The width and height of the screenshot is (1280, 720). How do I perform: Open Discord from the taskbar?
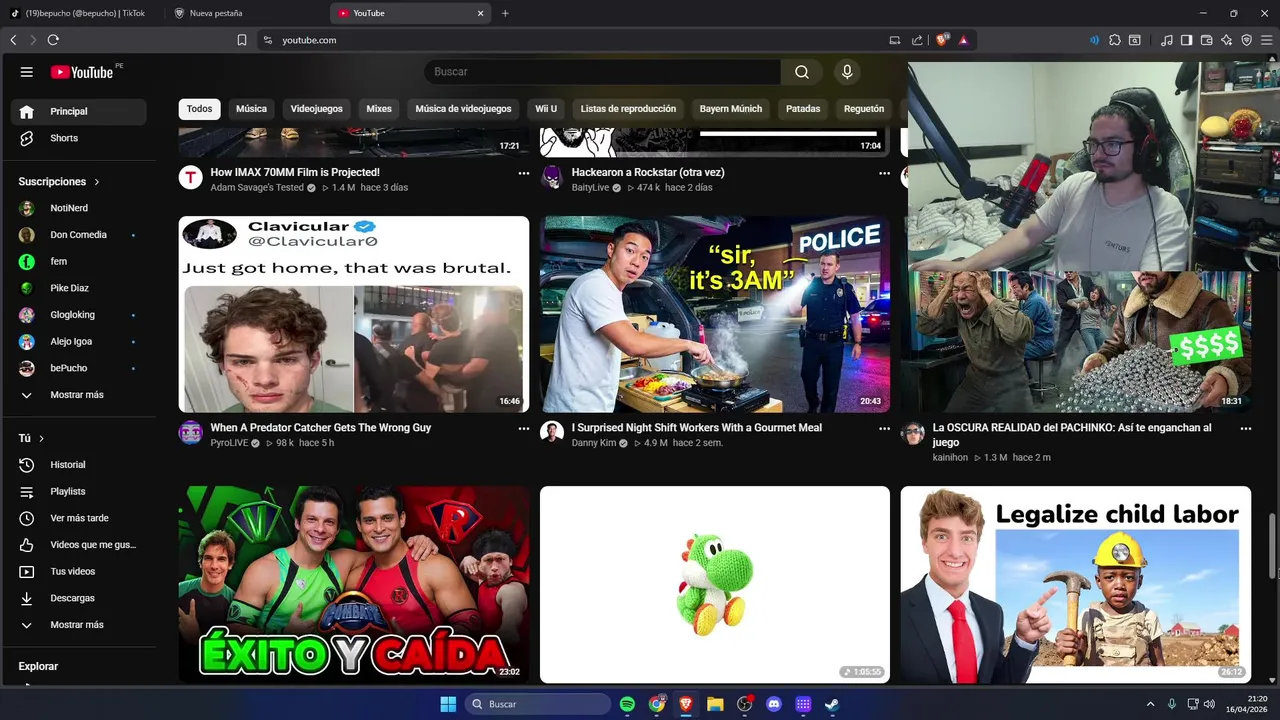coord(773,704)
